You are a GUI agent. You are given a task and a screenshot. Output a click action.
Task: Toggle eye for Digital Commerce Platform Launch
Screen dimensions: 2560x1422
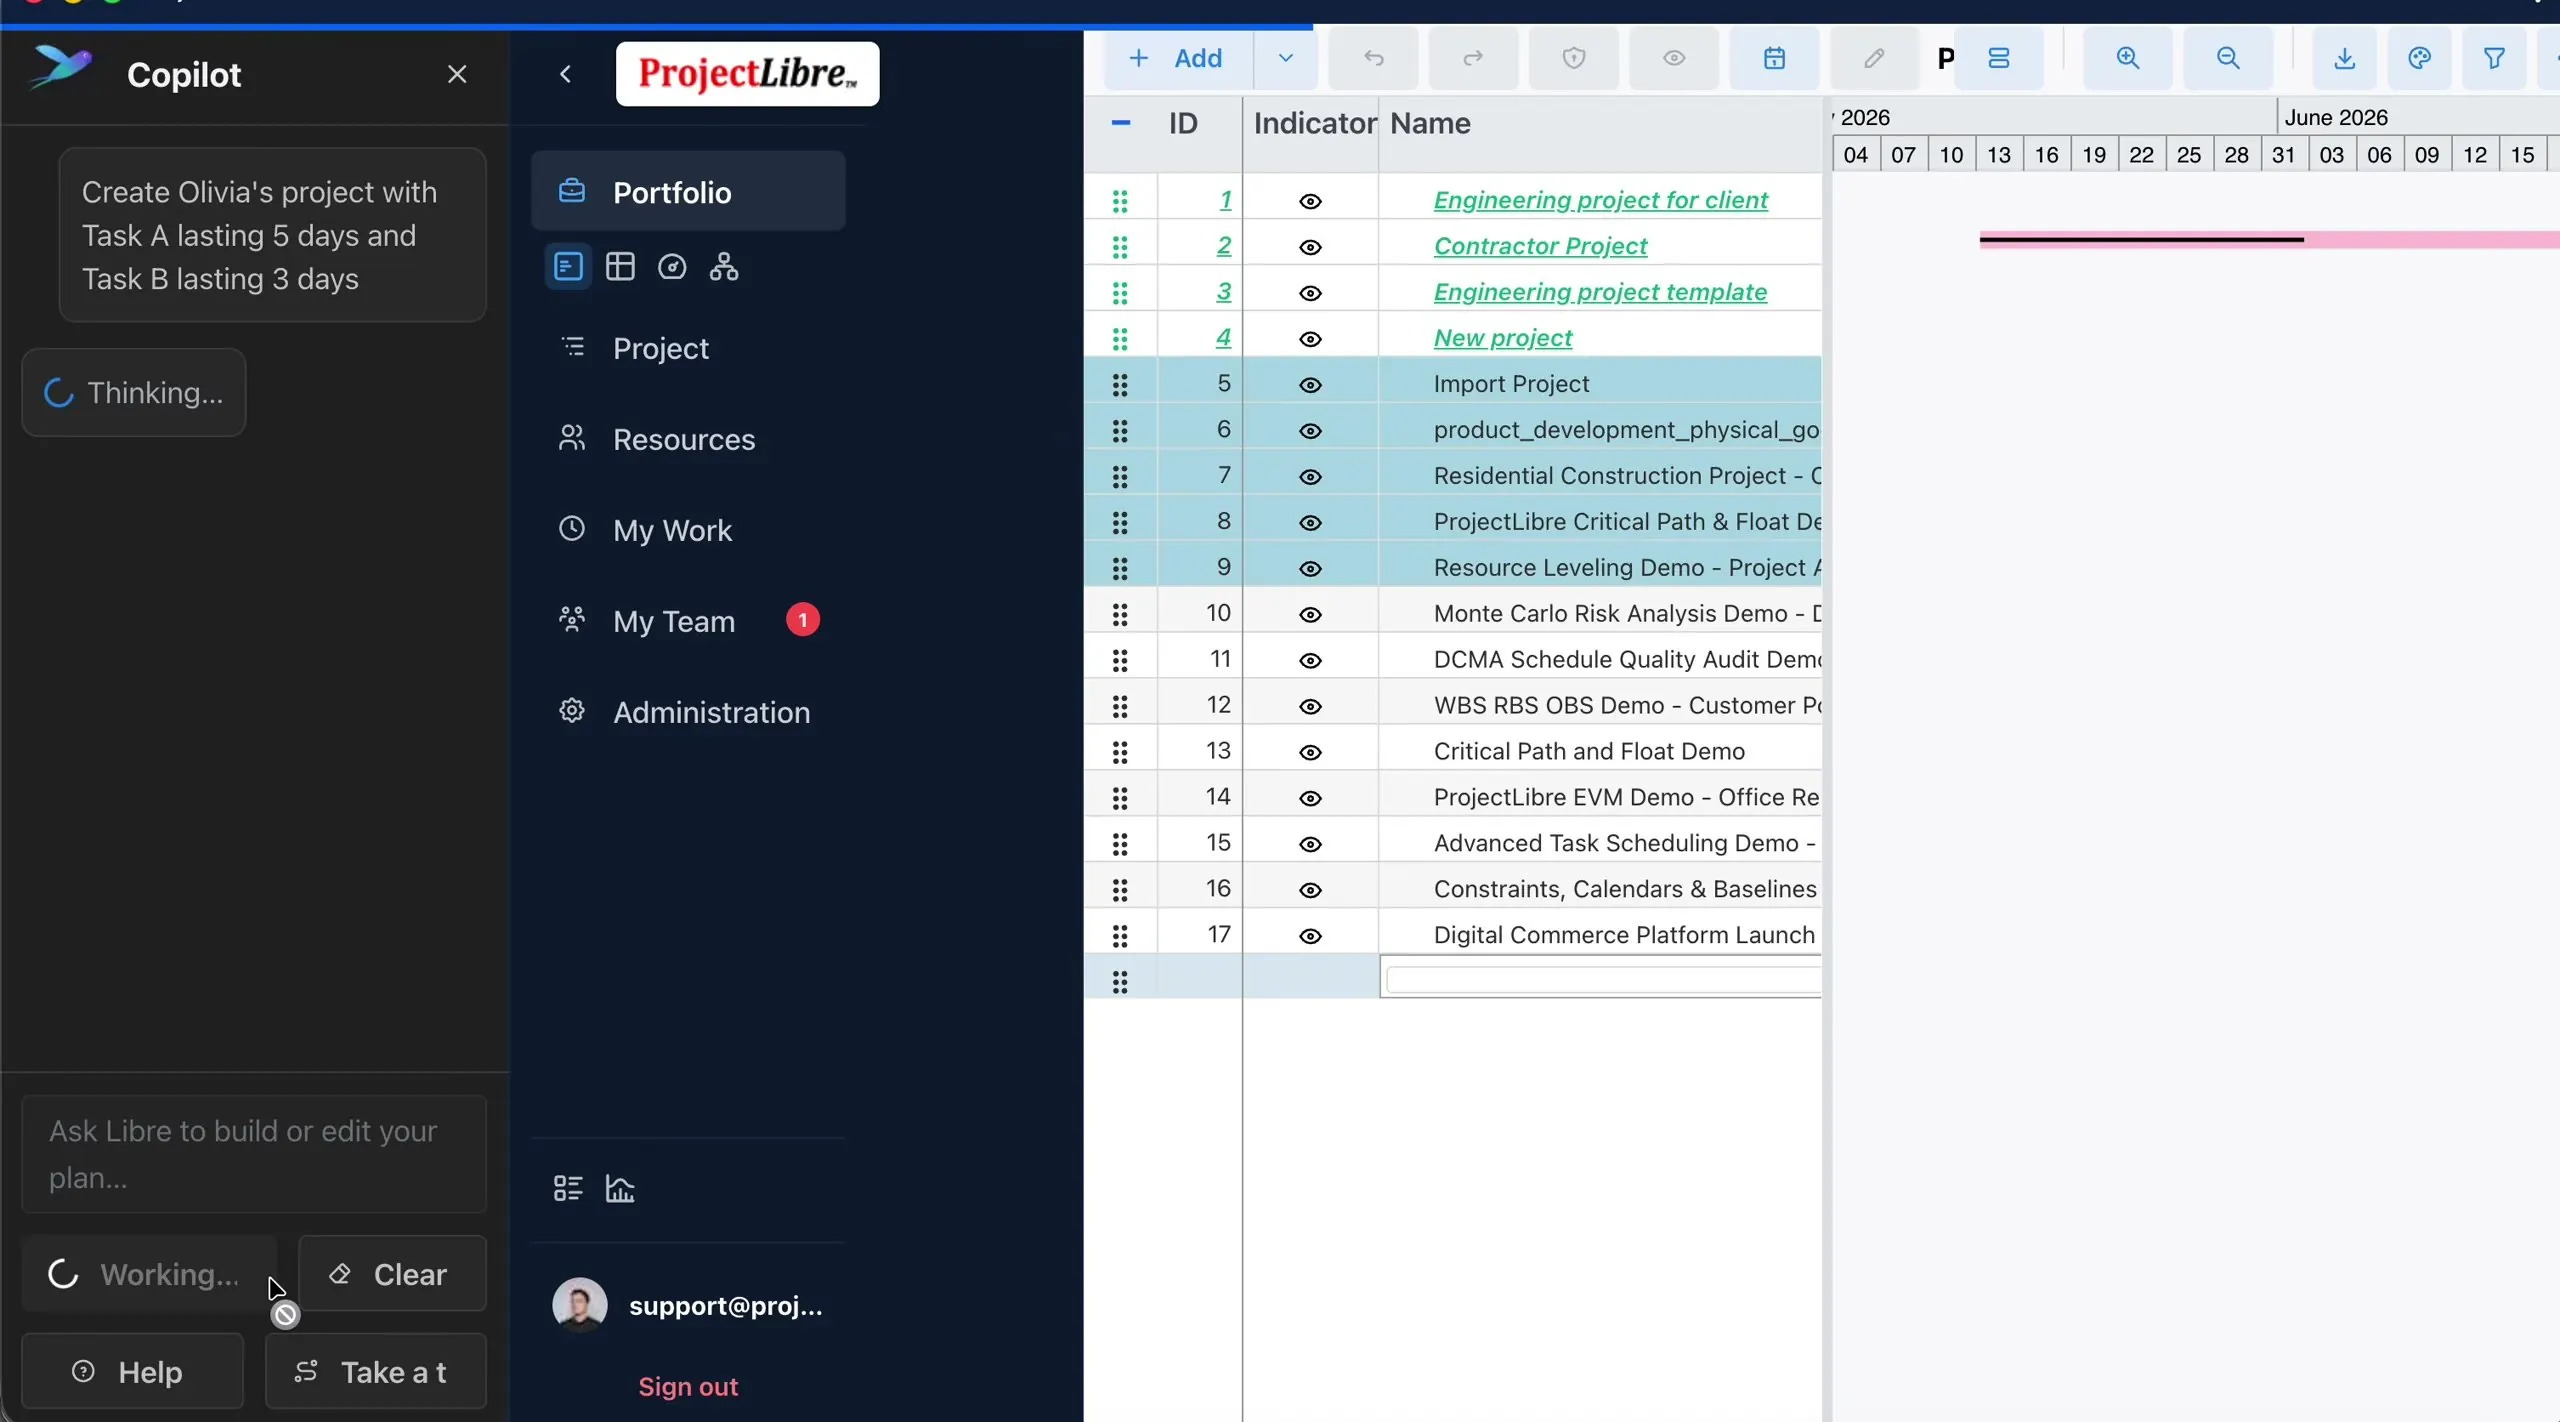point(1310,937)
